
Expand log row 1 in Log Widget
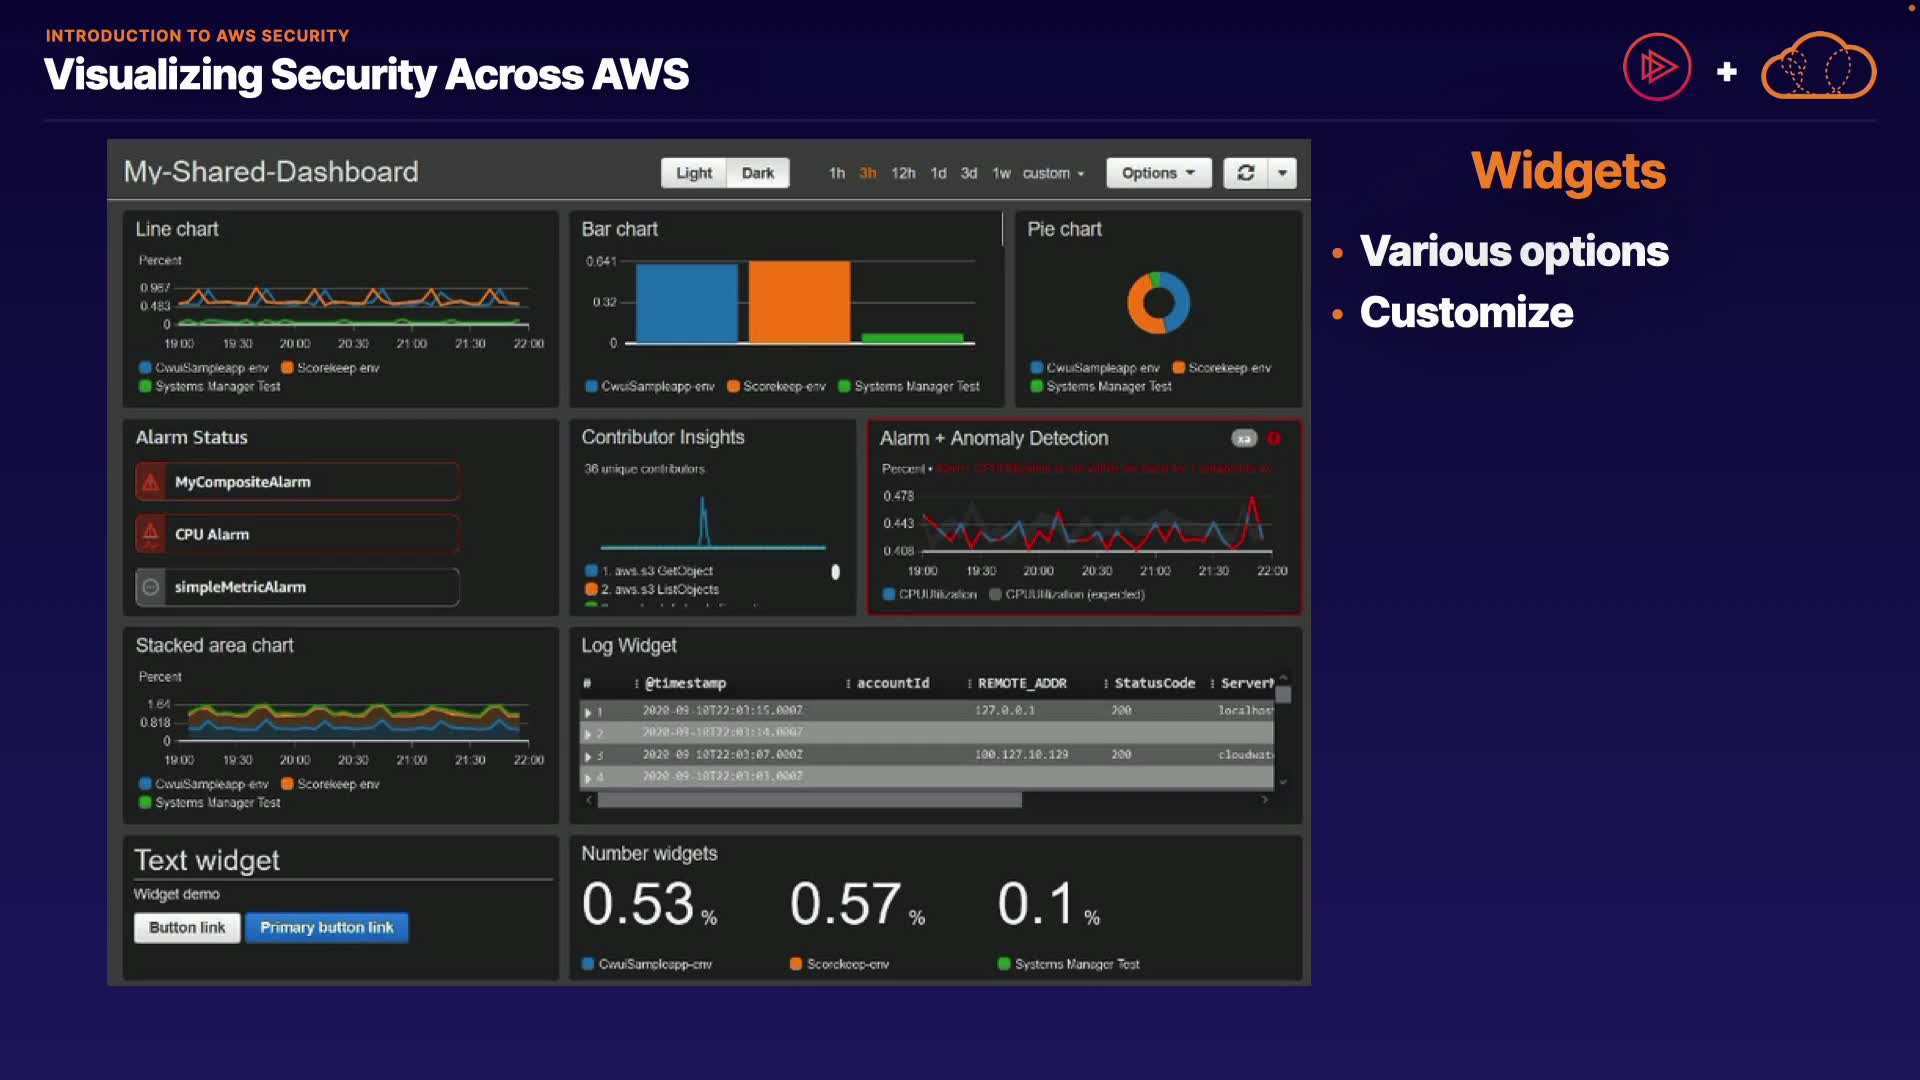coord(588,712)
